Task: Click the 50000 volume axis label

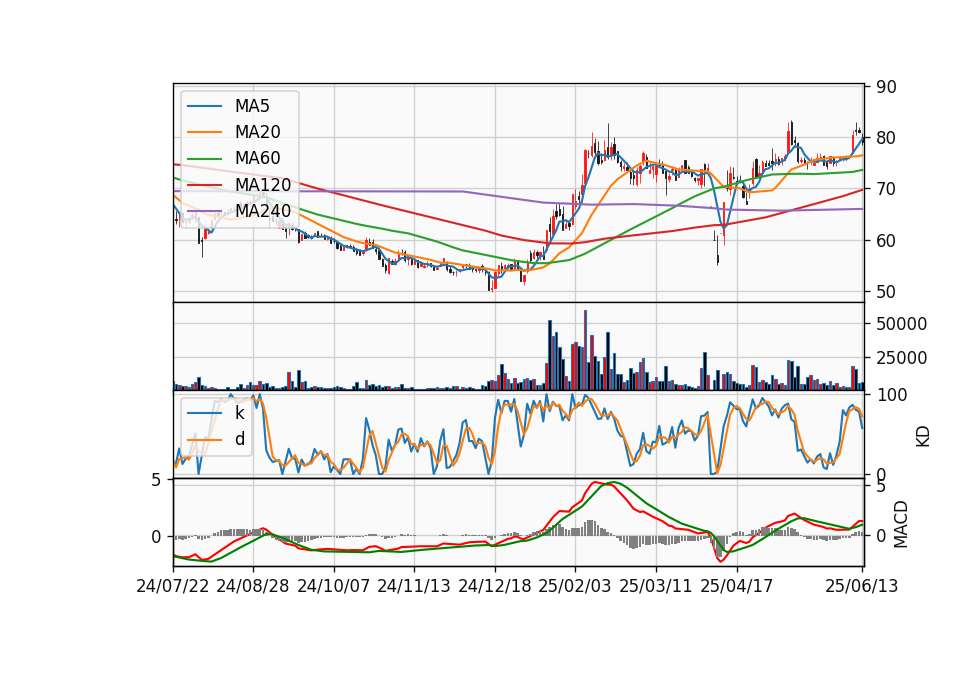Action: click(901, 324)
